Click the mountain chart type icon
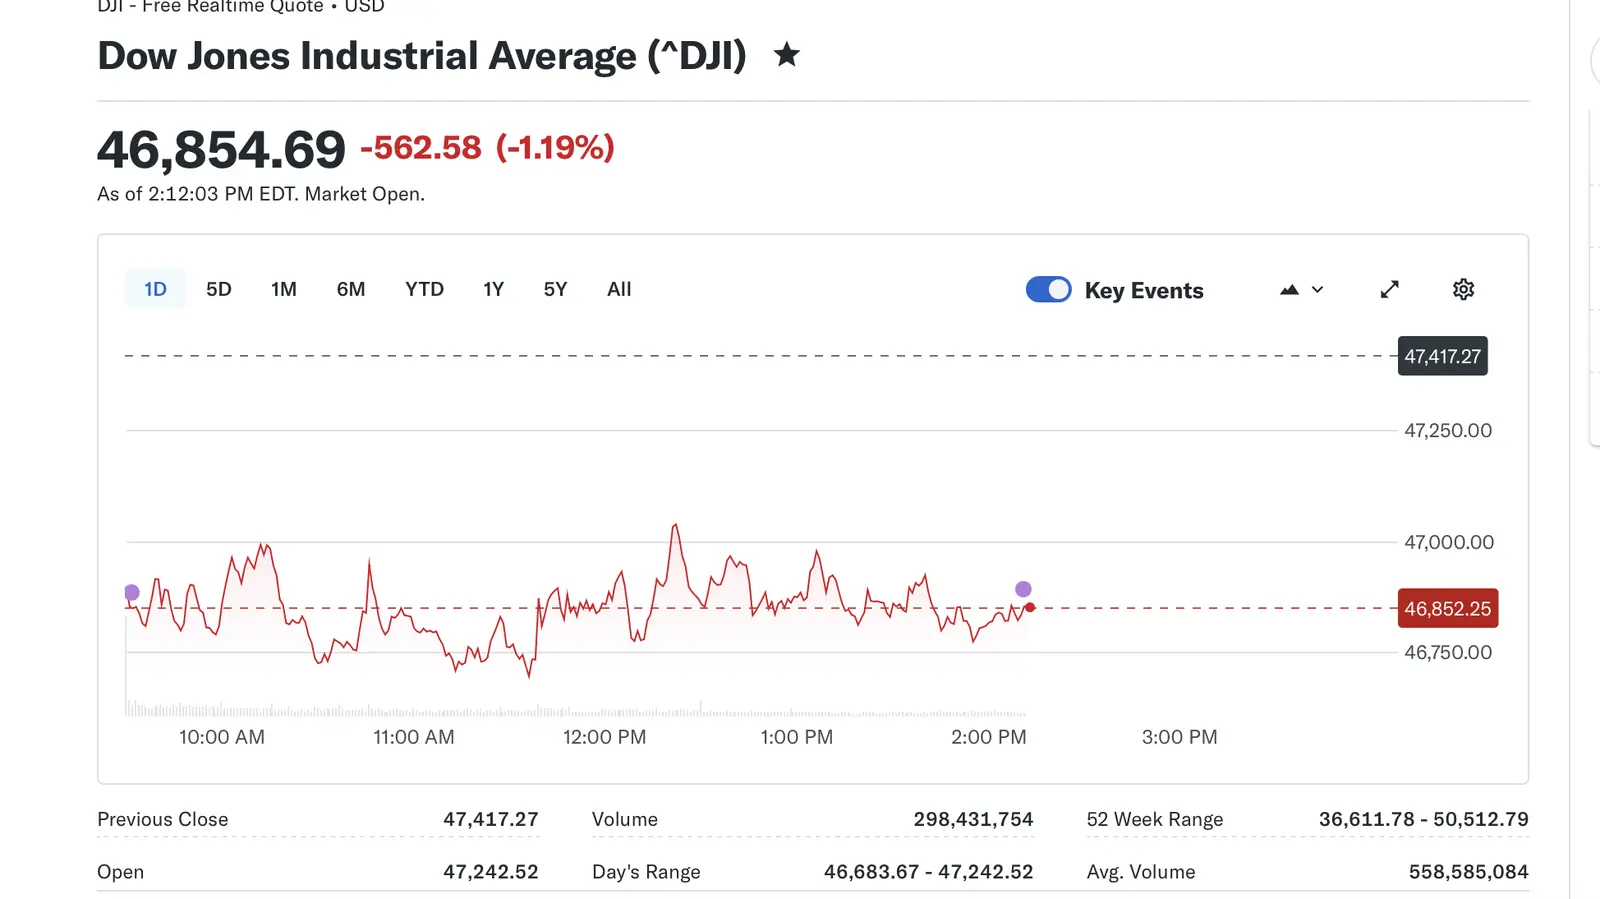Screen dimensions: 1600x899 click(1289, 290)
